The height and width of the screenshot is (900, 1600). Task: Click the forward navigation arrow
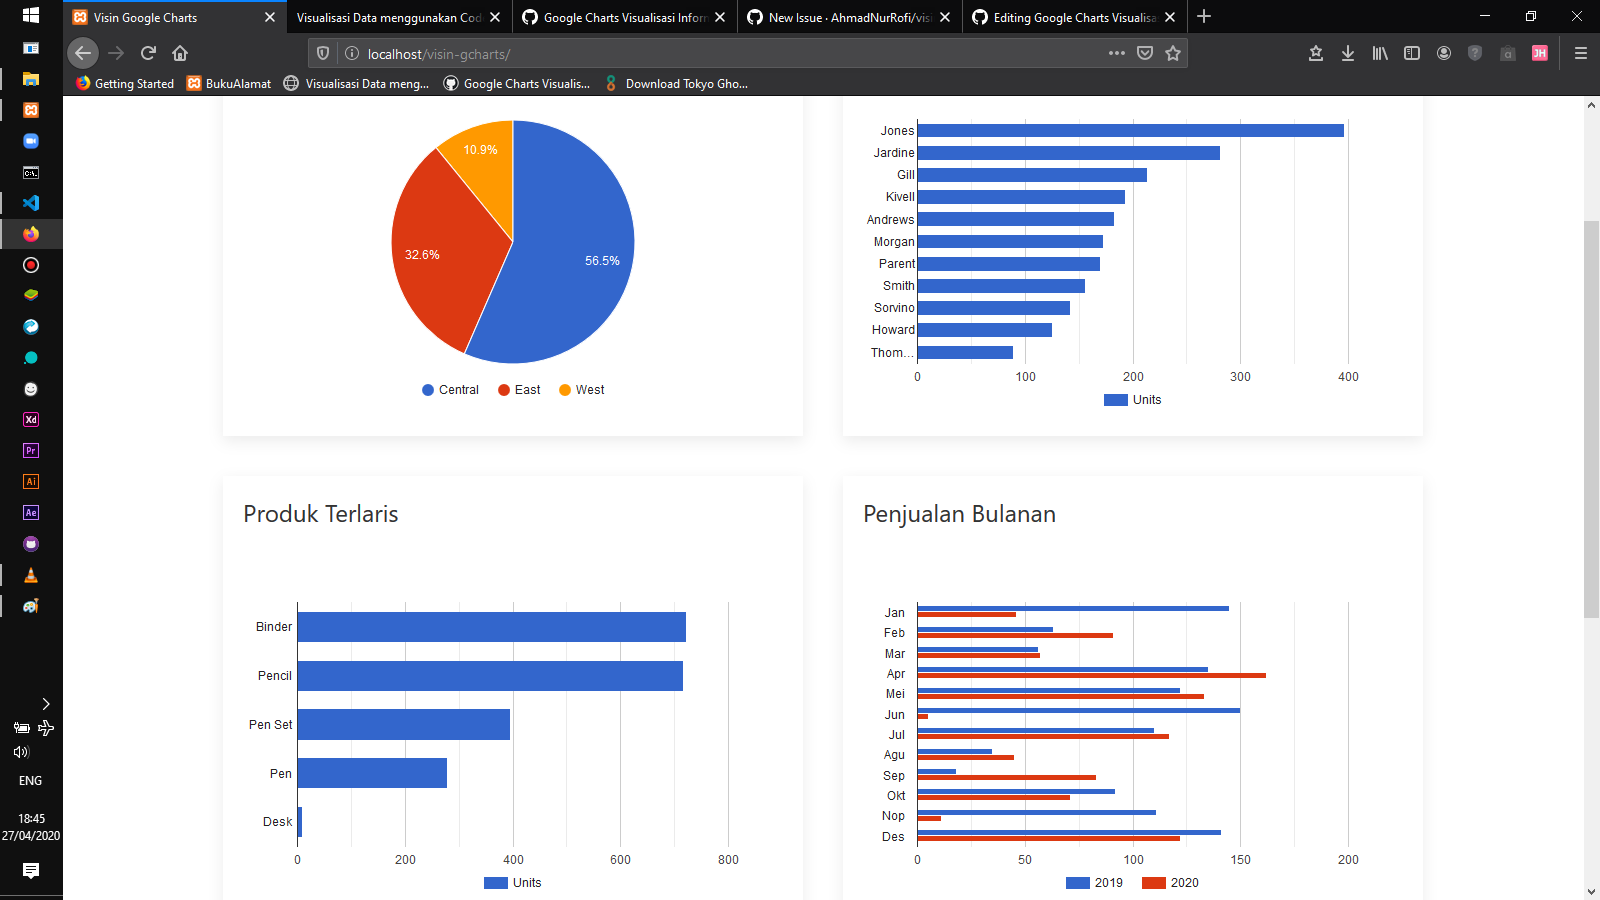click(116, 53)
